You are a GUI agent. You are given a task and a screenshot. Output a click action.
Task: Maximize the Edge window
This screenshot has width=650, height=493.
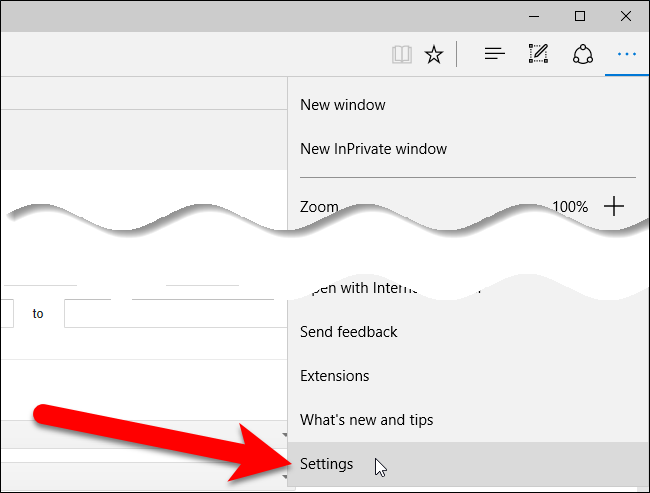(x=580, y=17)
